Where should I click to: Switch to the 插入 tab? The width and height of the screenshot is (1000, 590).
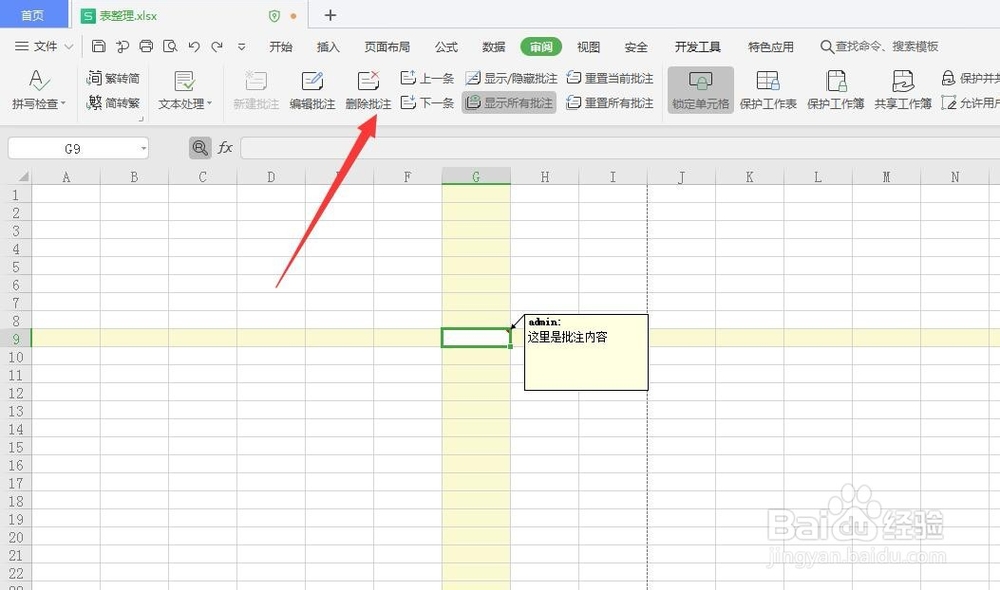tap(328, 47)
